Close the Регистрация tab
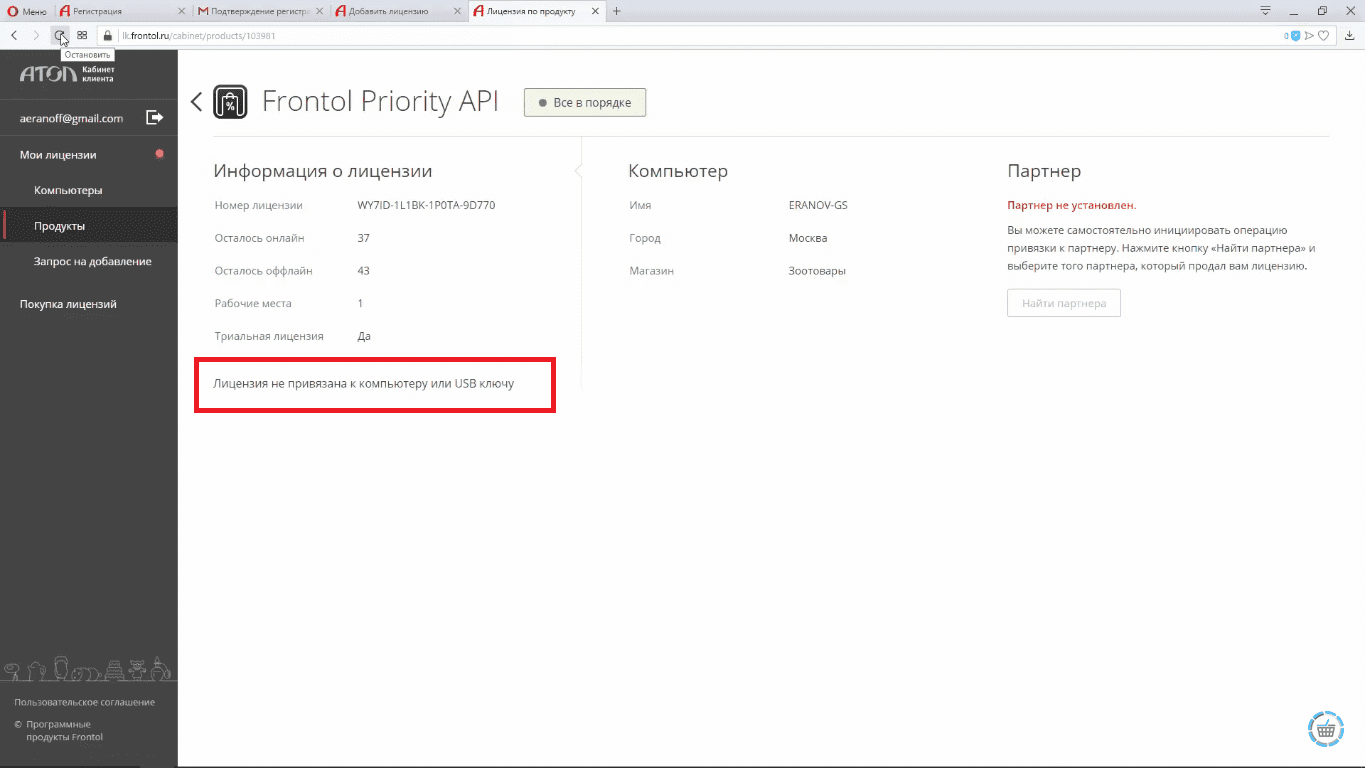 click(180, 11)
